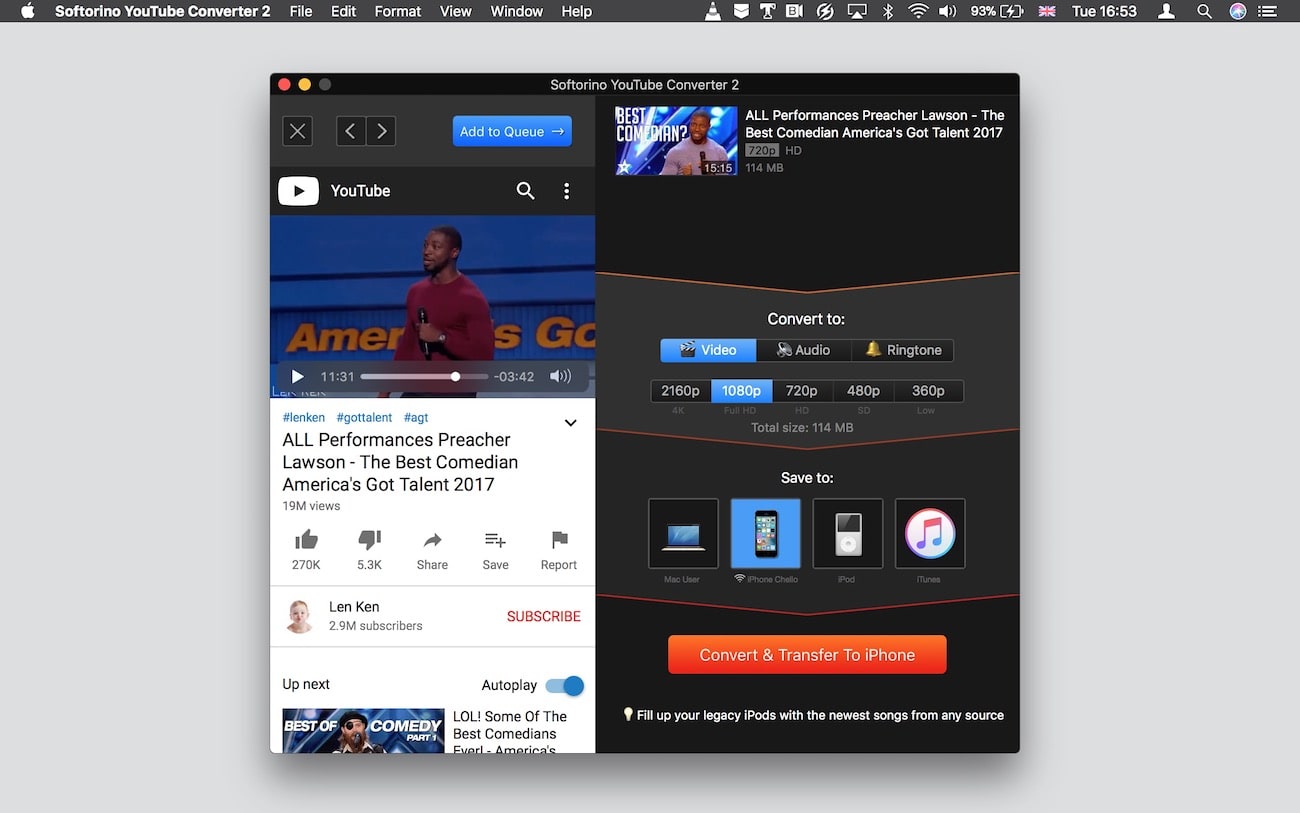Save to Mac User laptop icon
The height and width of the screenshot is (813, 1300).
coord(683,533)
